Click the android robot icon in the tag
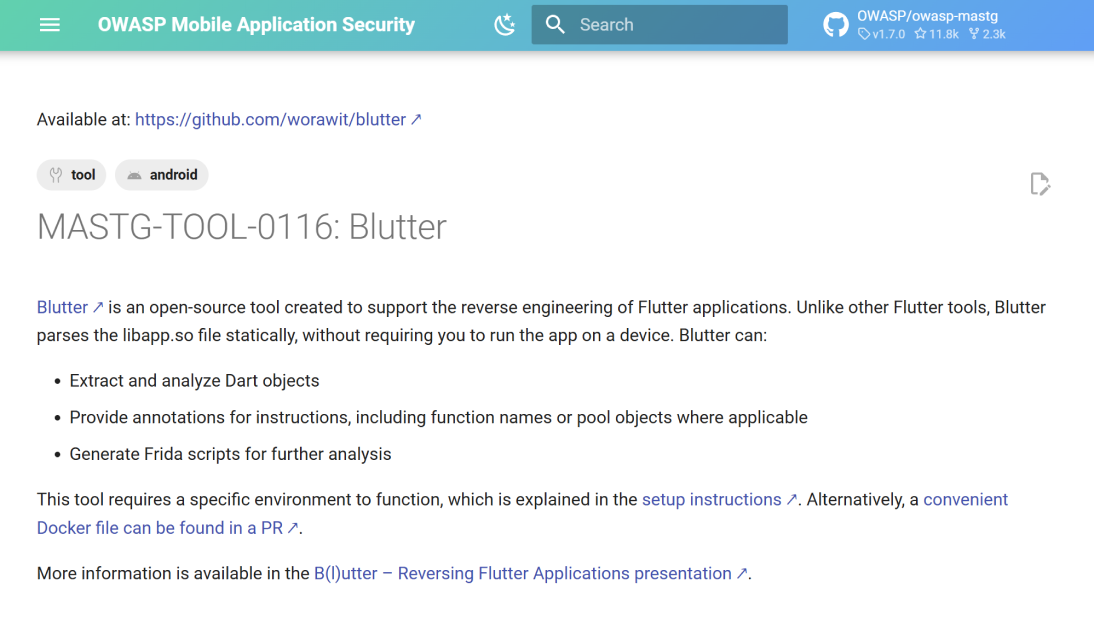Image resolution: width=1094 pixels, height=625 pixels. click(x=134, y=176)
